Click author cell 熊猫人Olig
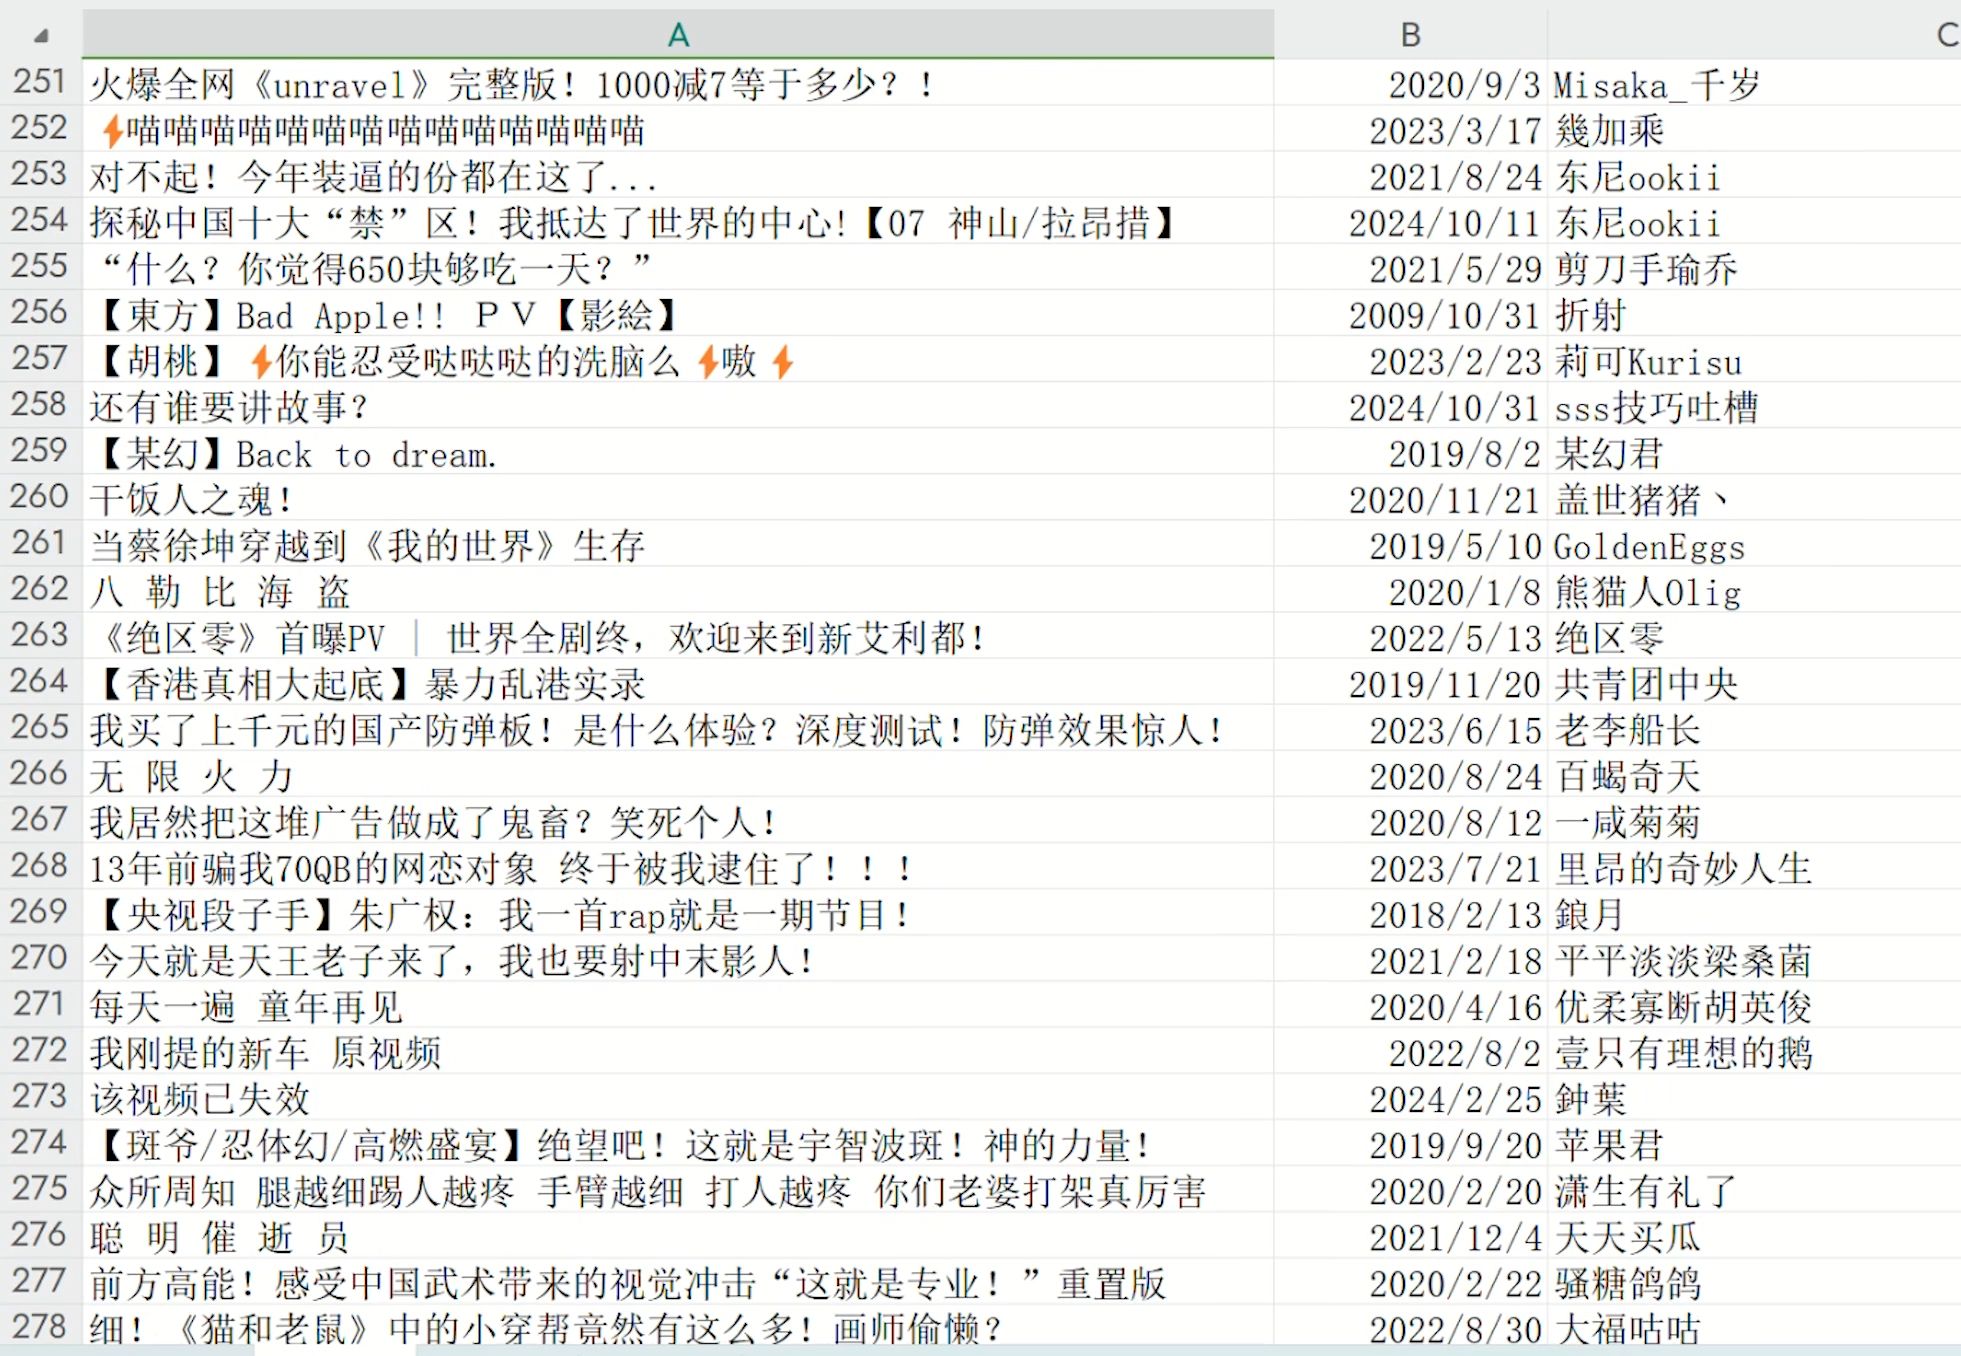Image resolution: width=1961 pixels, height=1356 pixels. click(x=1754, y=590)
